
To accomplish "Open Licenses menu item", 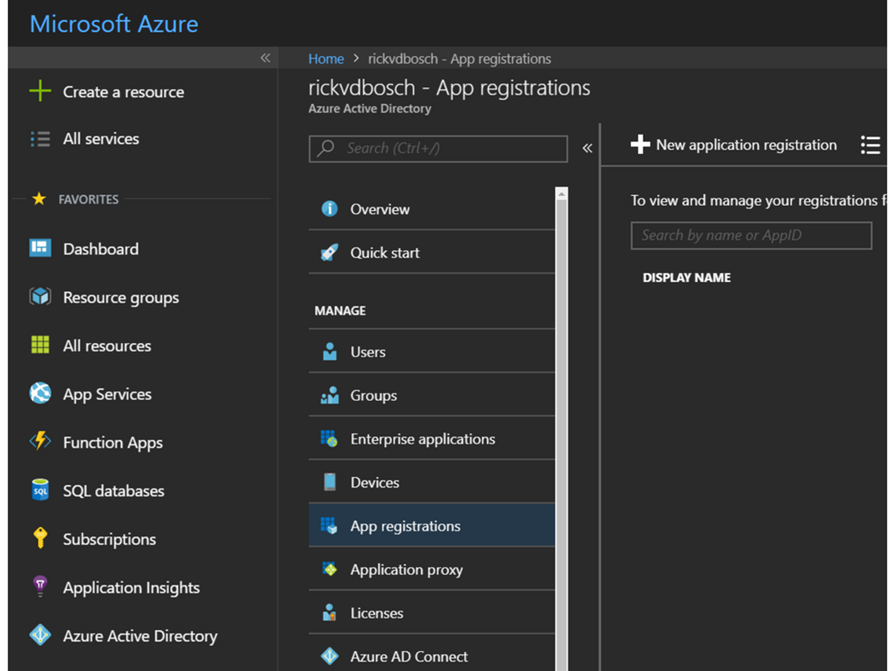I will point(432,612).
